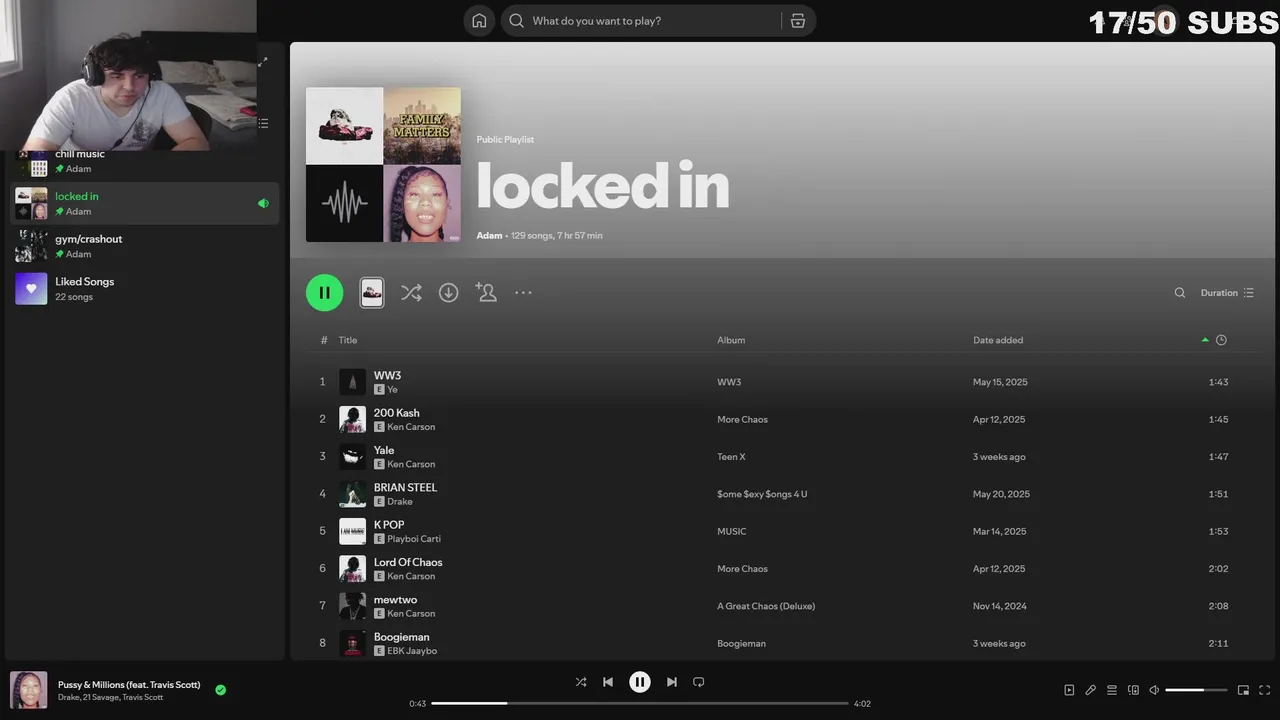Open the play queue icon
This screenshot has width=1280, height=720.
1112,690
